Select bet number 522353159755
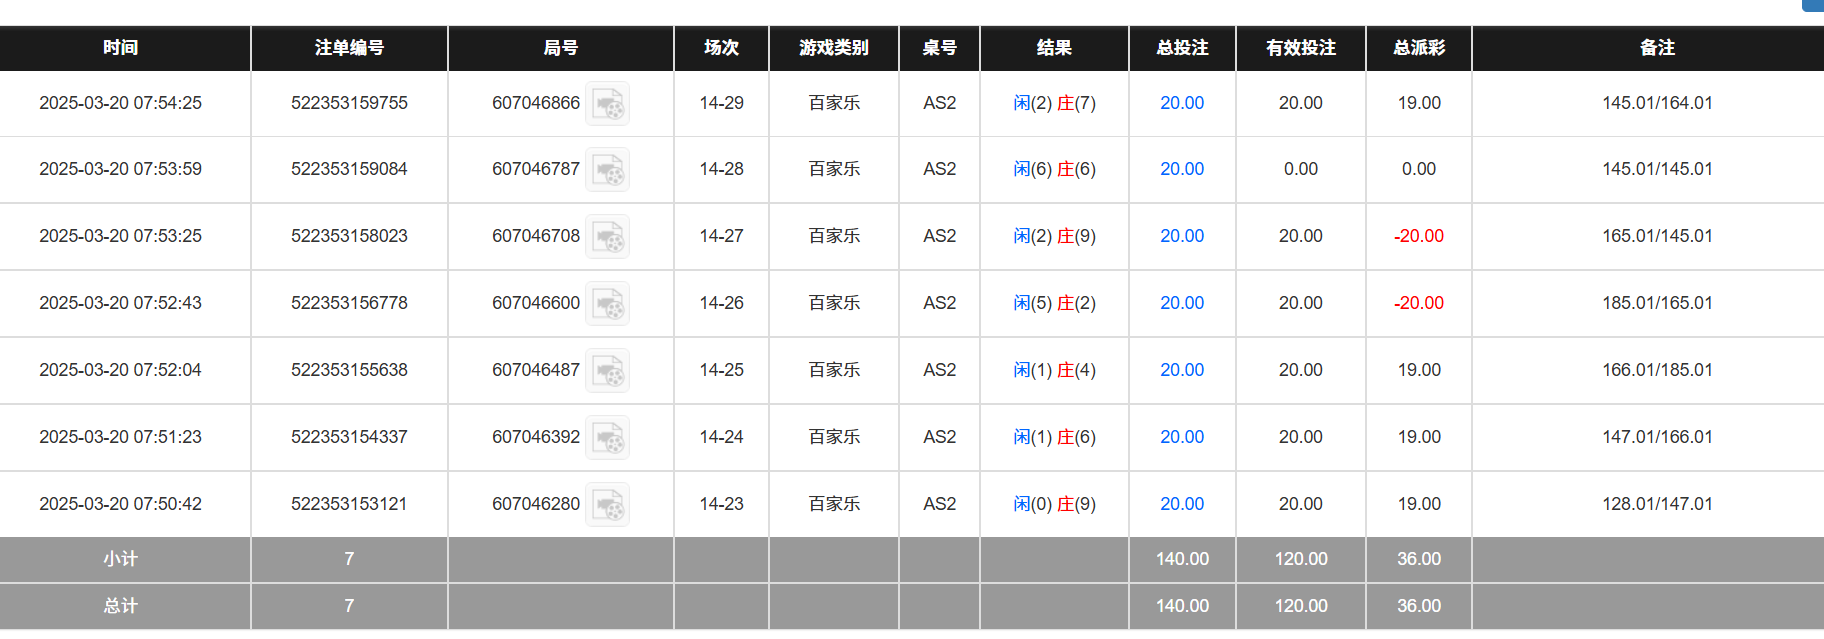 tap(348, 103)
